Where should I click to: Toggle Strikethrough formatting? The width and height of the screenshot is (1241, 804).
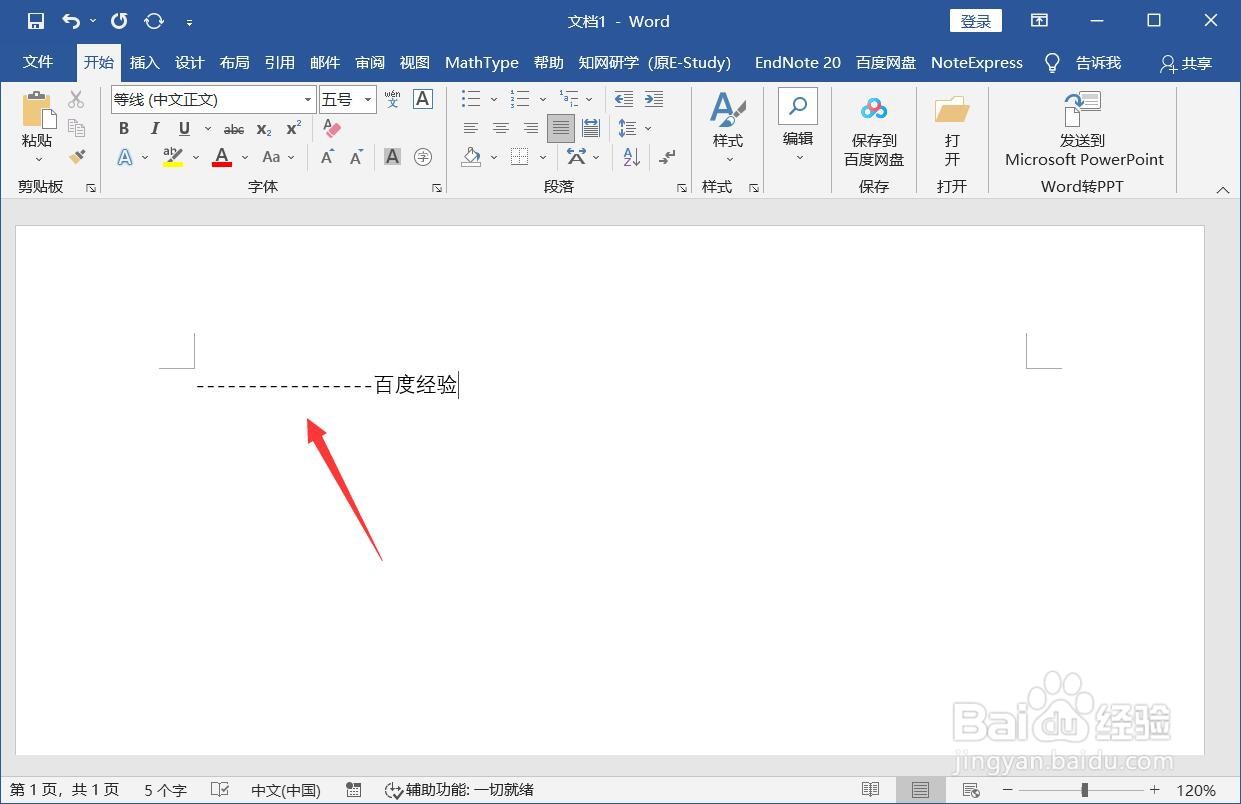tap(234, 129)
